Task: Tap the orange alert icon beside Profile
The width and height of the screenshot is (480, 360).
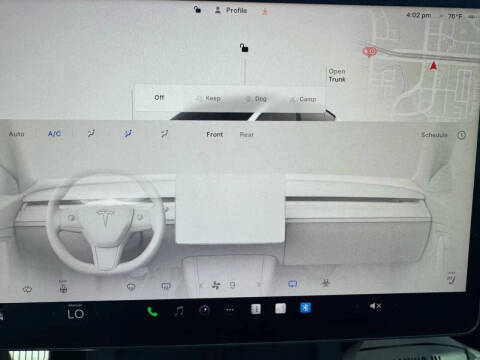Action: [265, 12]
